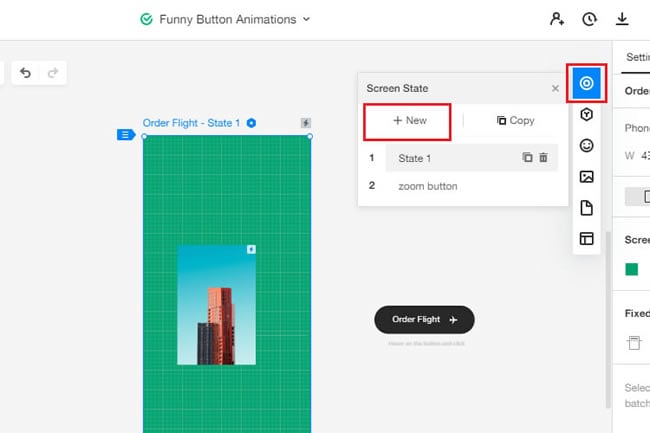
Task: Open the icons library smiley icon
Action: pos(586,145)
